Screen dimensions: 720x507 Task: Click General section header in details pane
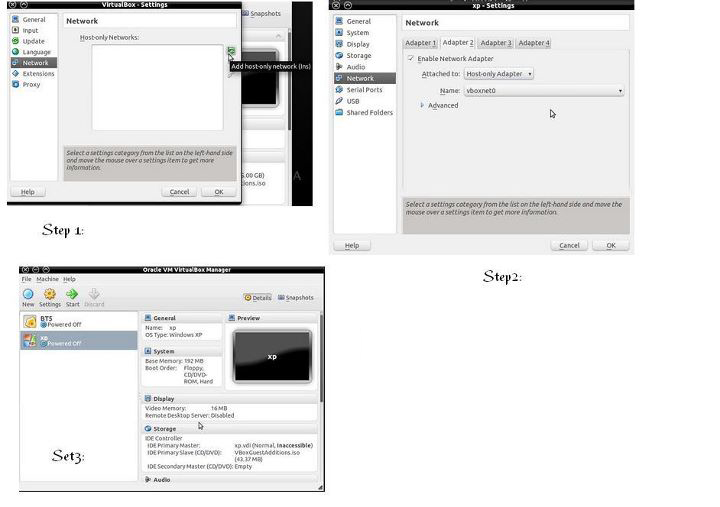click(182, 318)
